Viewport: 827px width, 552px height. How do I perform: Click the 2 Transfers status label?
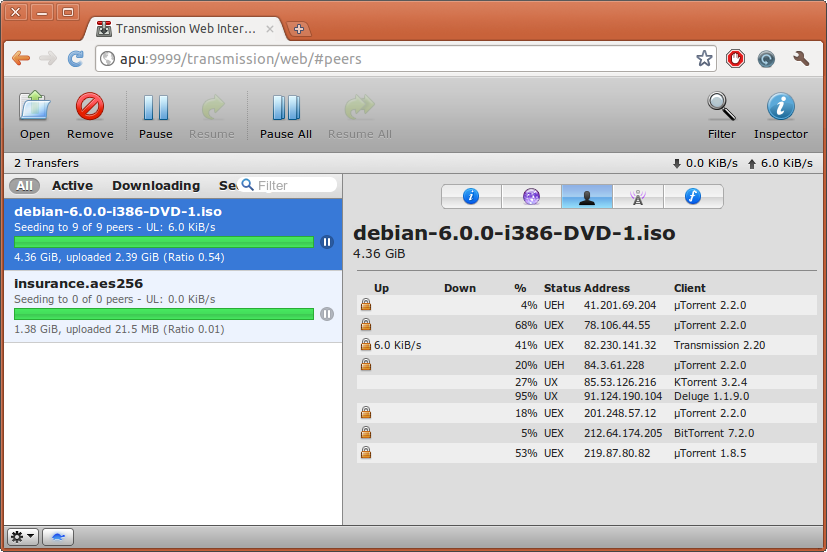click(x=46, y=163)
